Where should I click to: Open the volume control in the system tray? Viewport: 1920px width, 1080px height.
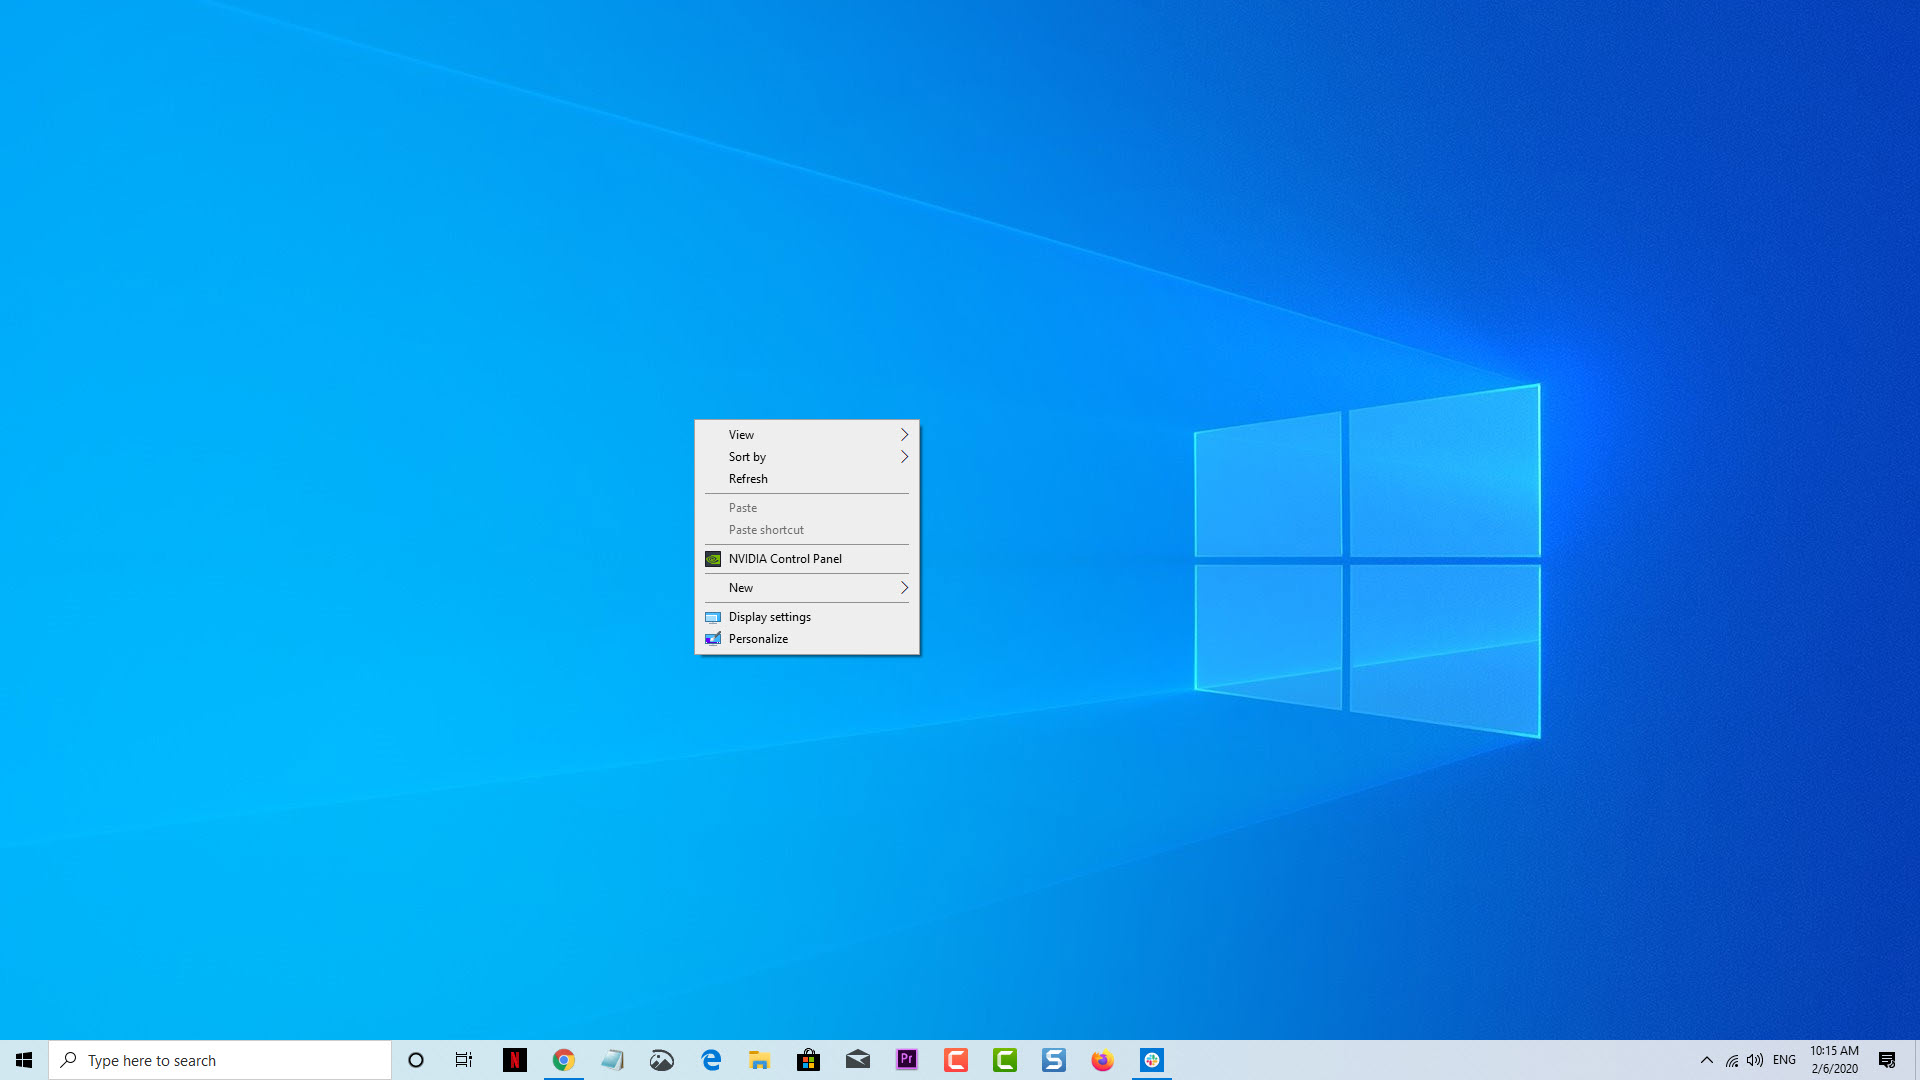1755,1059
